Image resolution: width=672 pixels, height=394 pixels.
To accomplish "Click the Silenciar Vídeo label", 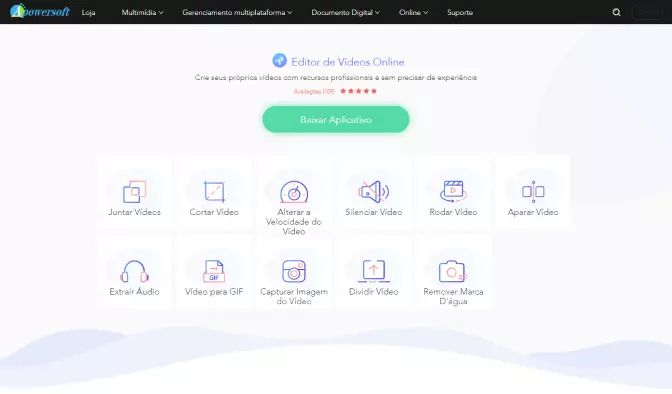I will (374, 212).
